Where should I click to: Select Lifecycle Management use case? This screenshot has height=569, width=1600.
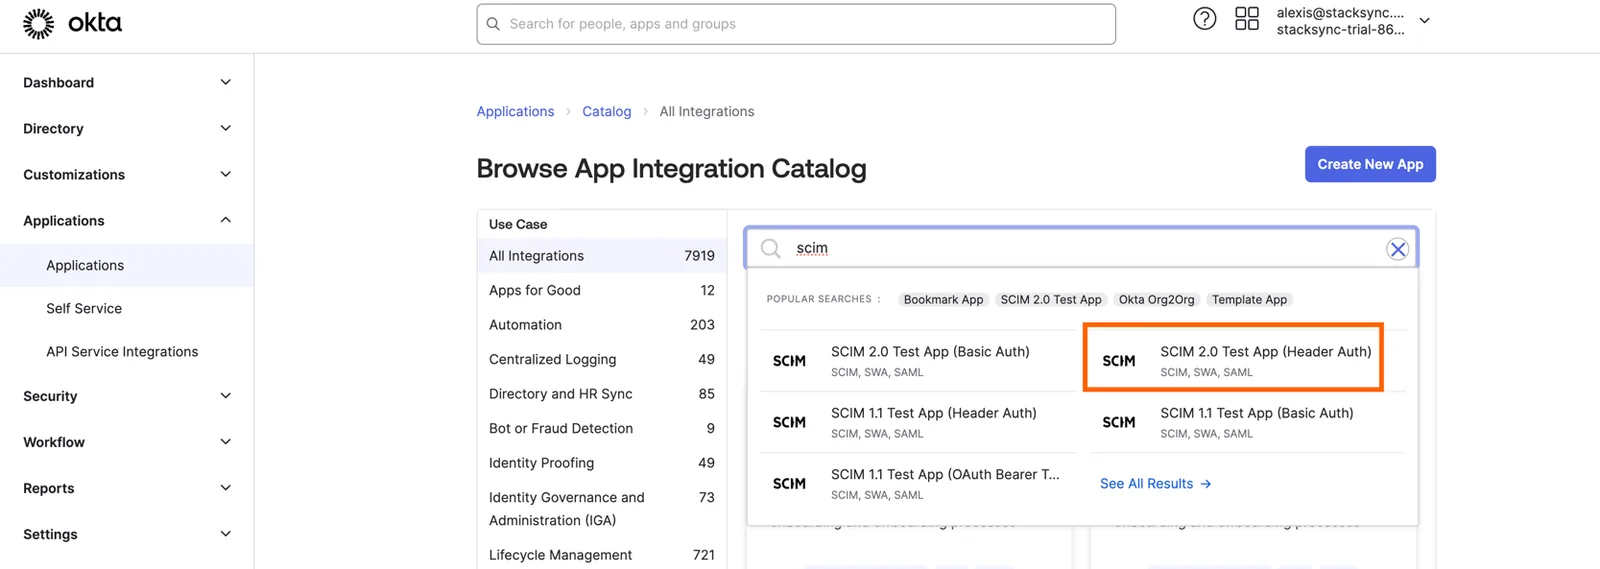click(x=601, y=555)
